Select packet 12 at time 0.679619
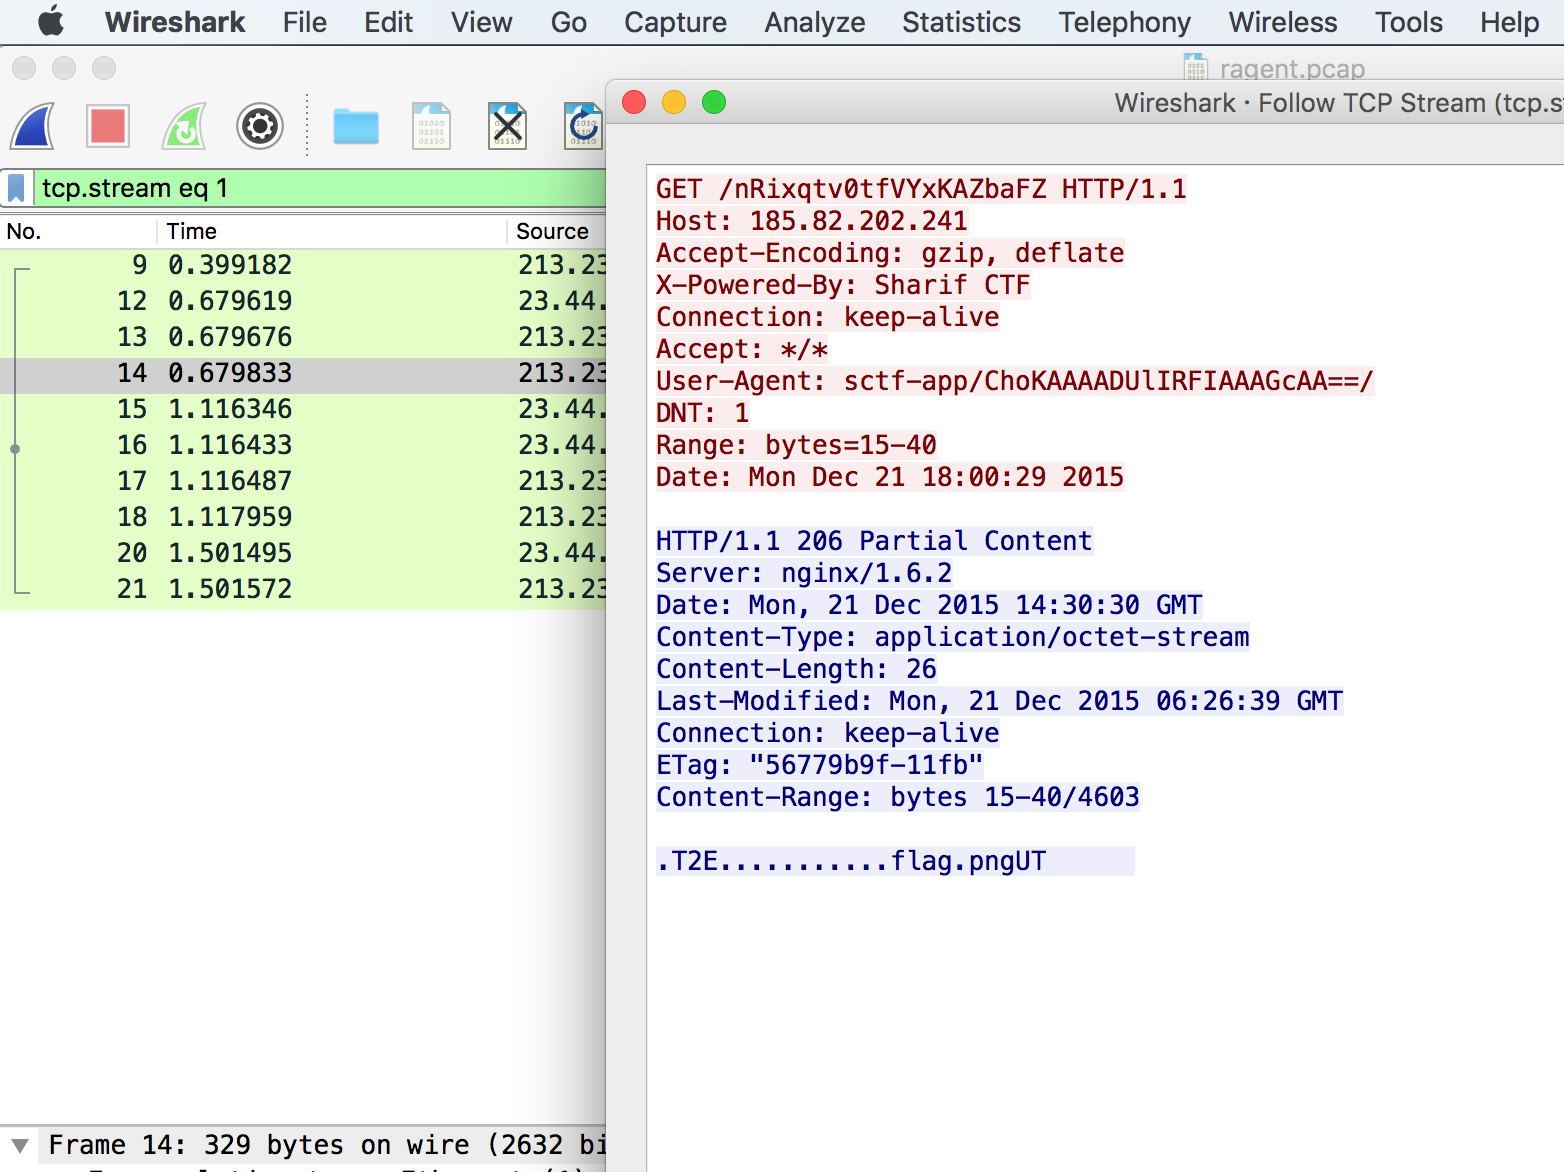1564x1172 pixels. click(303, 301)
